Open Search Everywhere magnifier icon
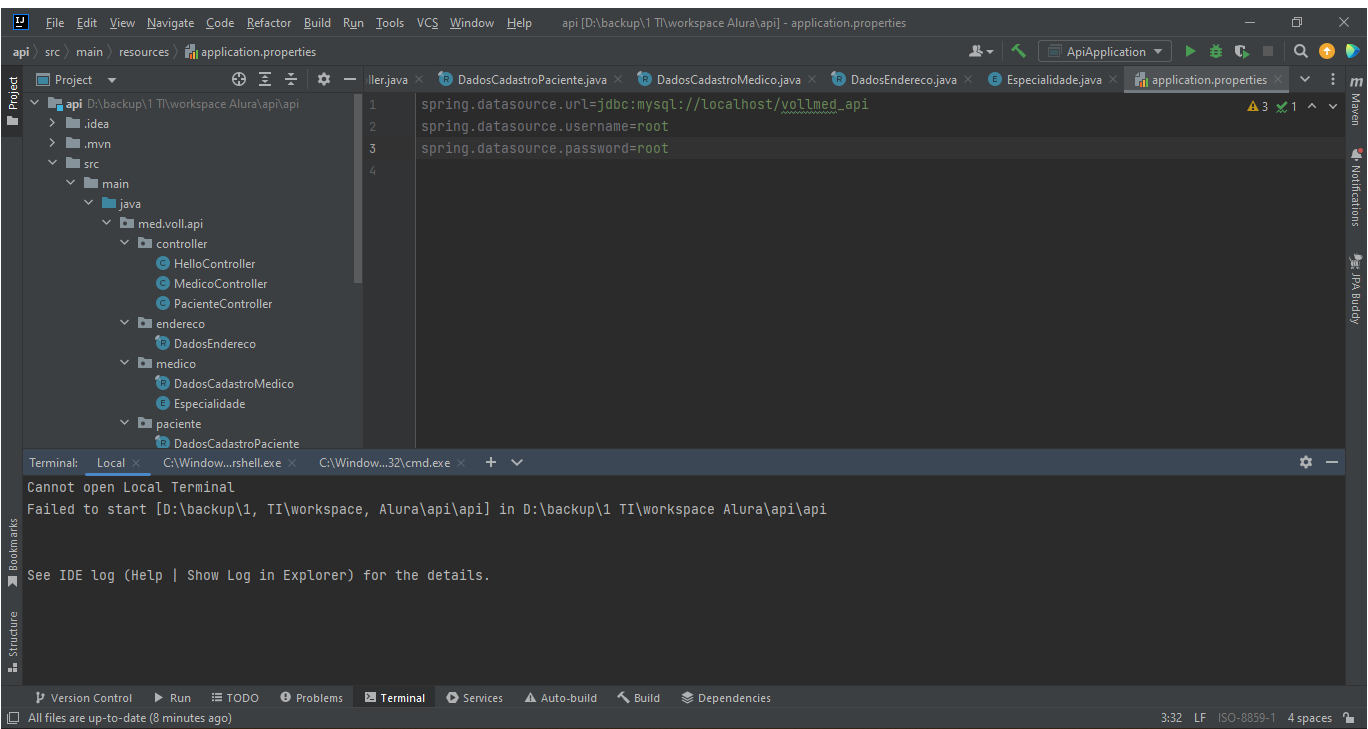 [x=1300, y=51]
